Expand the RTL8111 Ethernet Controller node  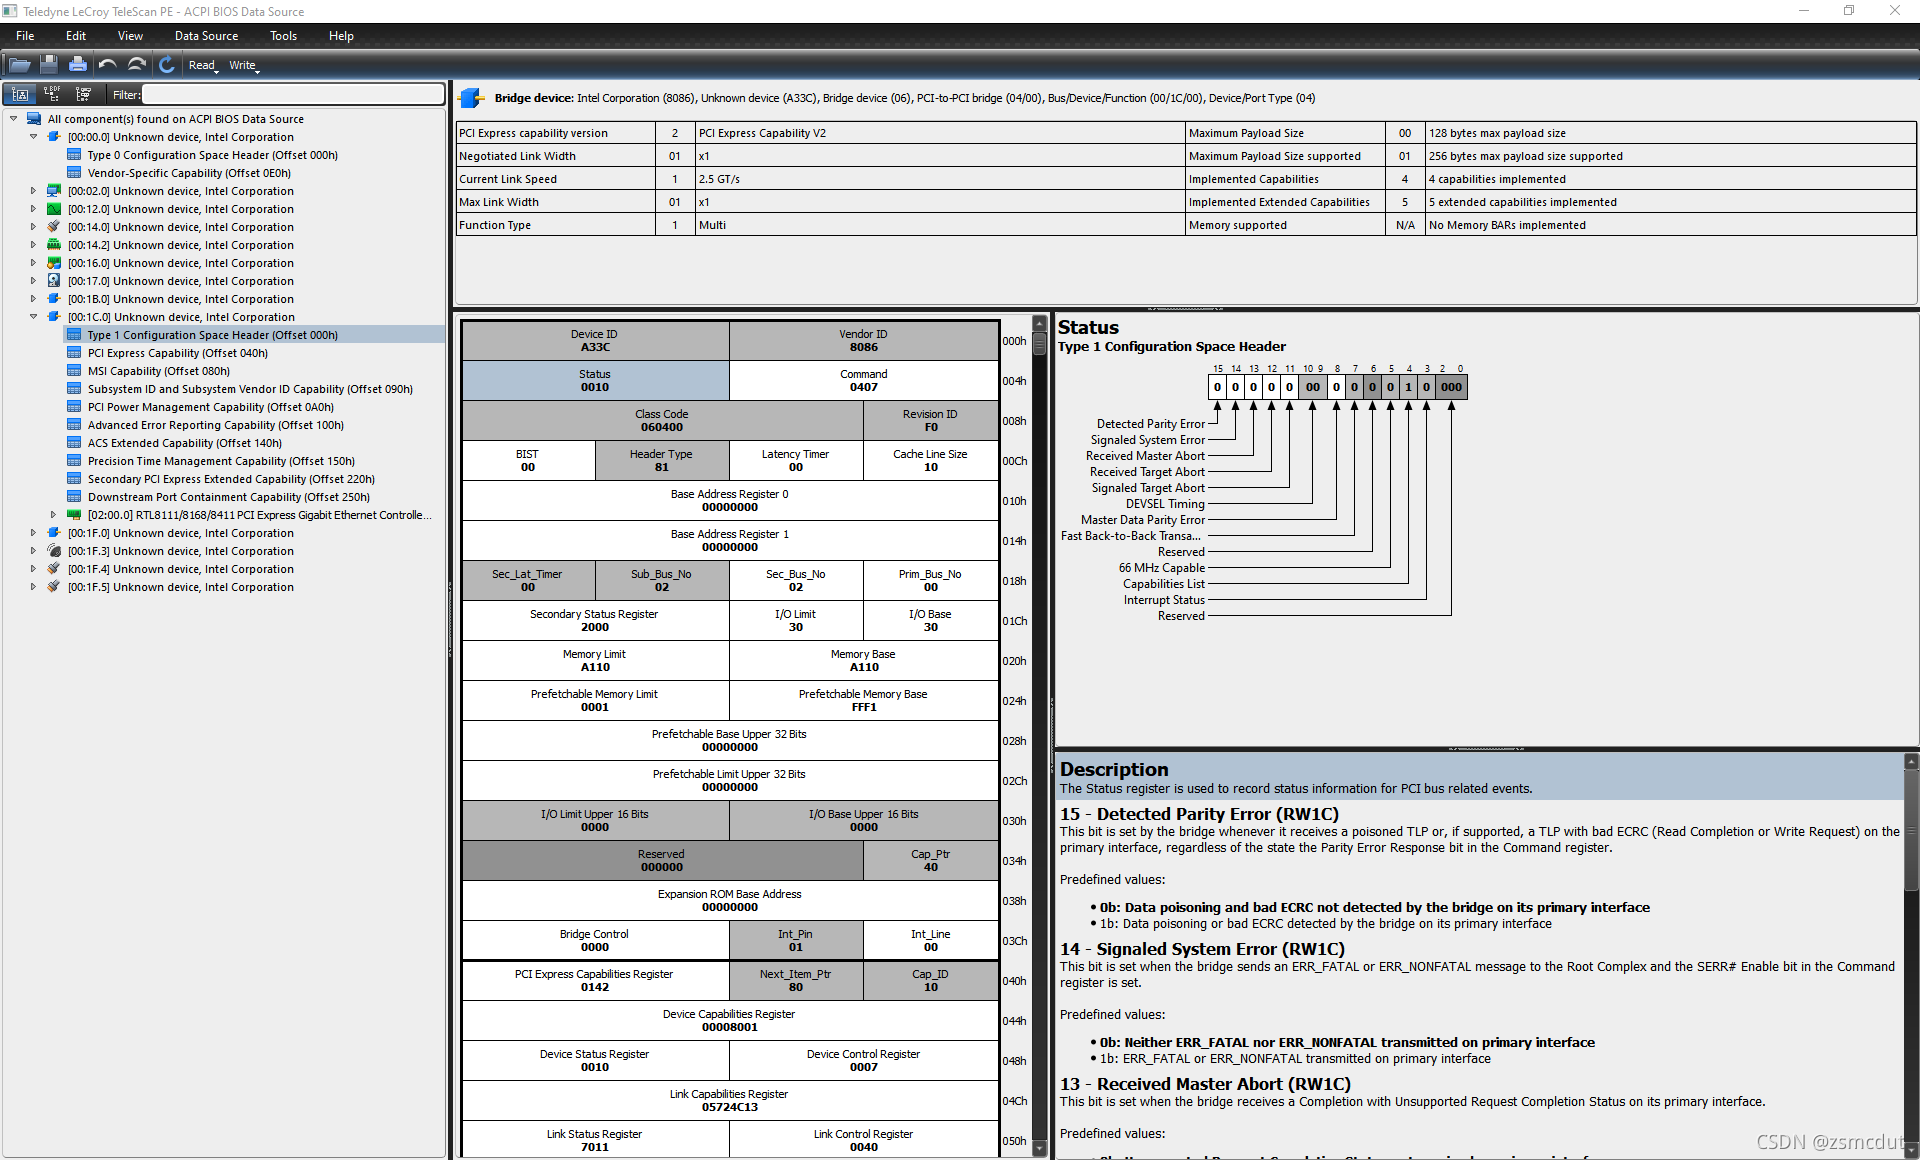coord(53,515)
